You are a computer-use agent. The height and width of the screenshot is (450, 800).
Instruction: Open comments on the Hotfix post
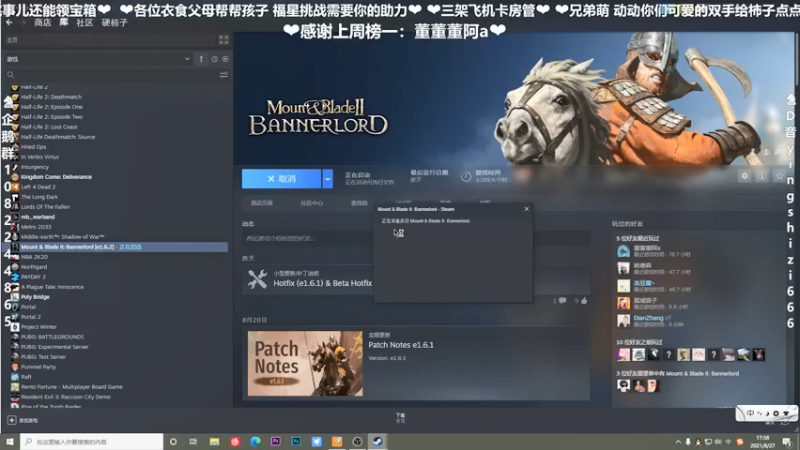click(560, 301)
